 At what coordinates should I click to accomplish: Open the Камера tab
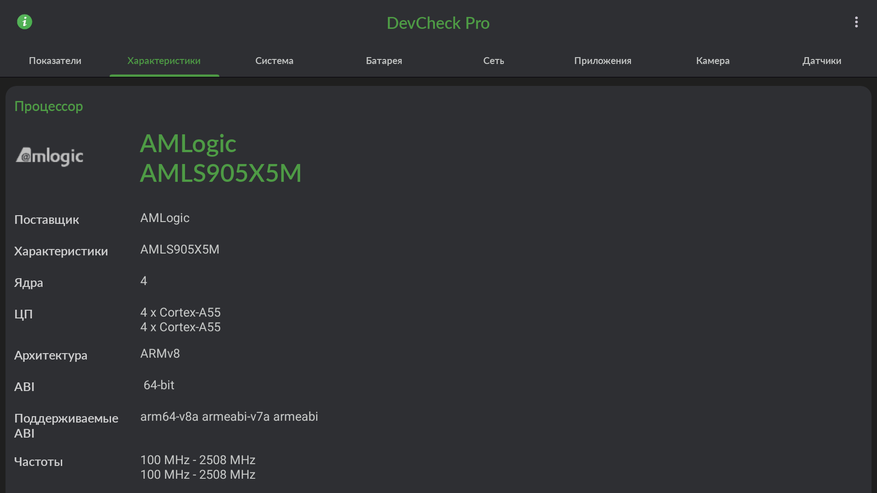(713, 60)
